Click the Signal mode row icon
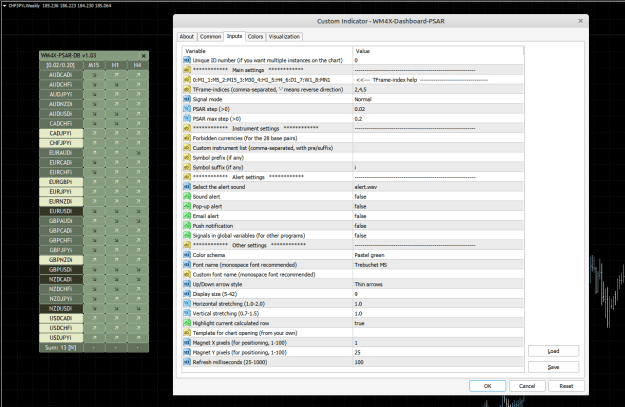This screenshot has height=407, width=625. [x=187, y=99]
